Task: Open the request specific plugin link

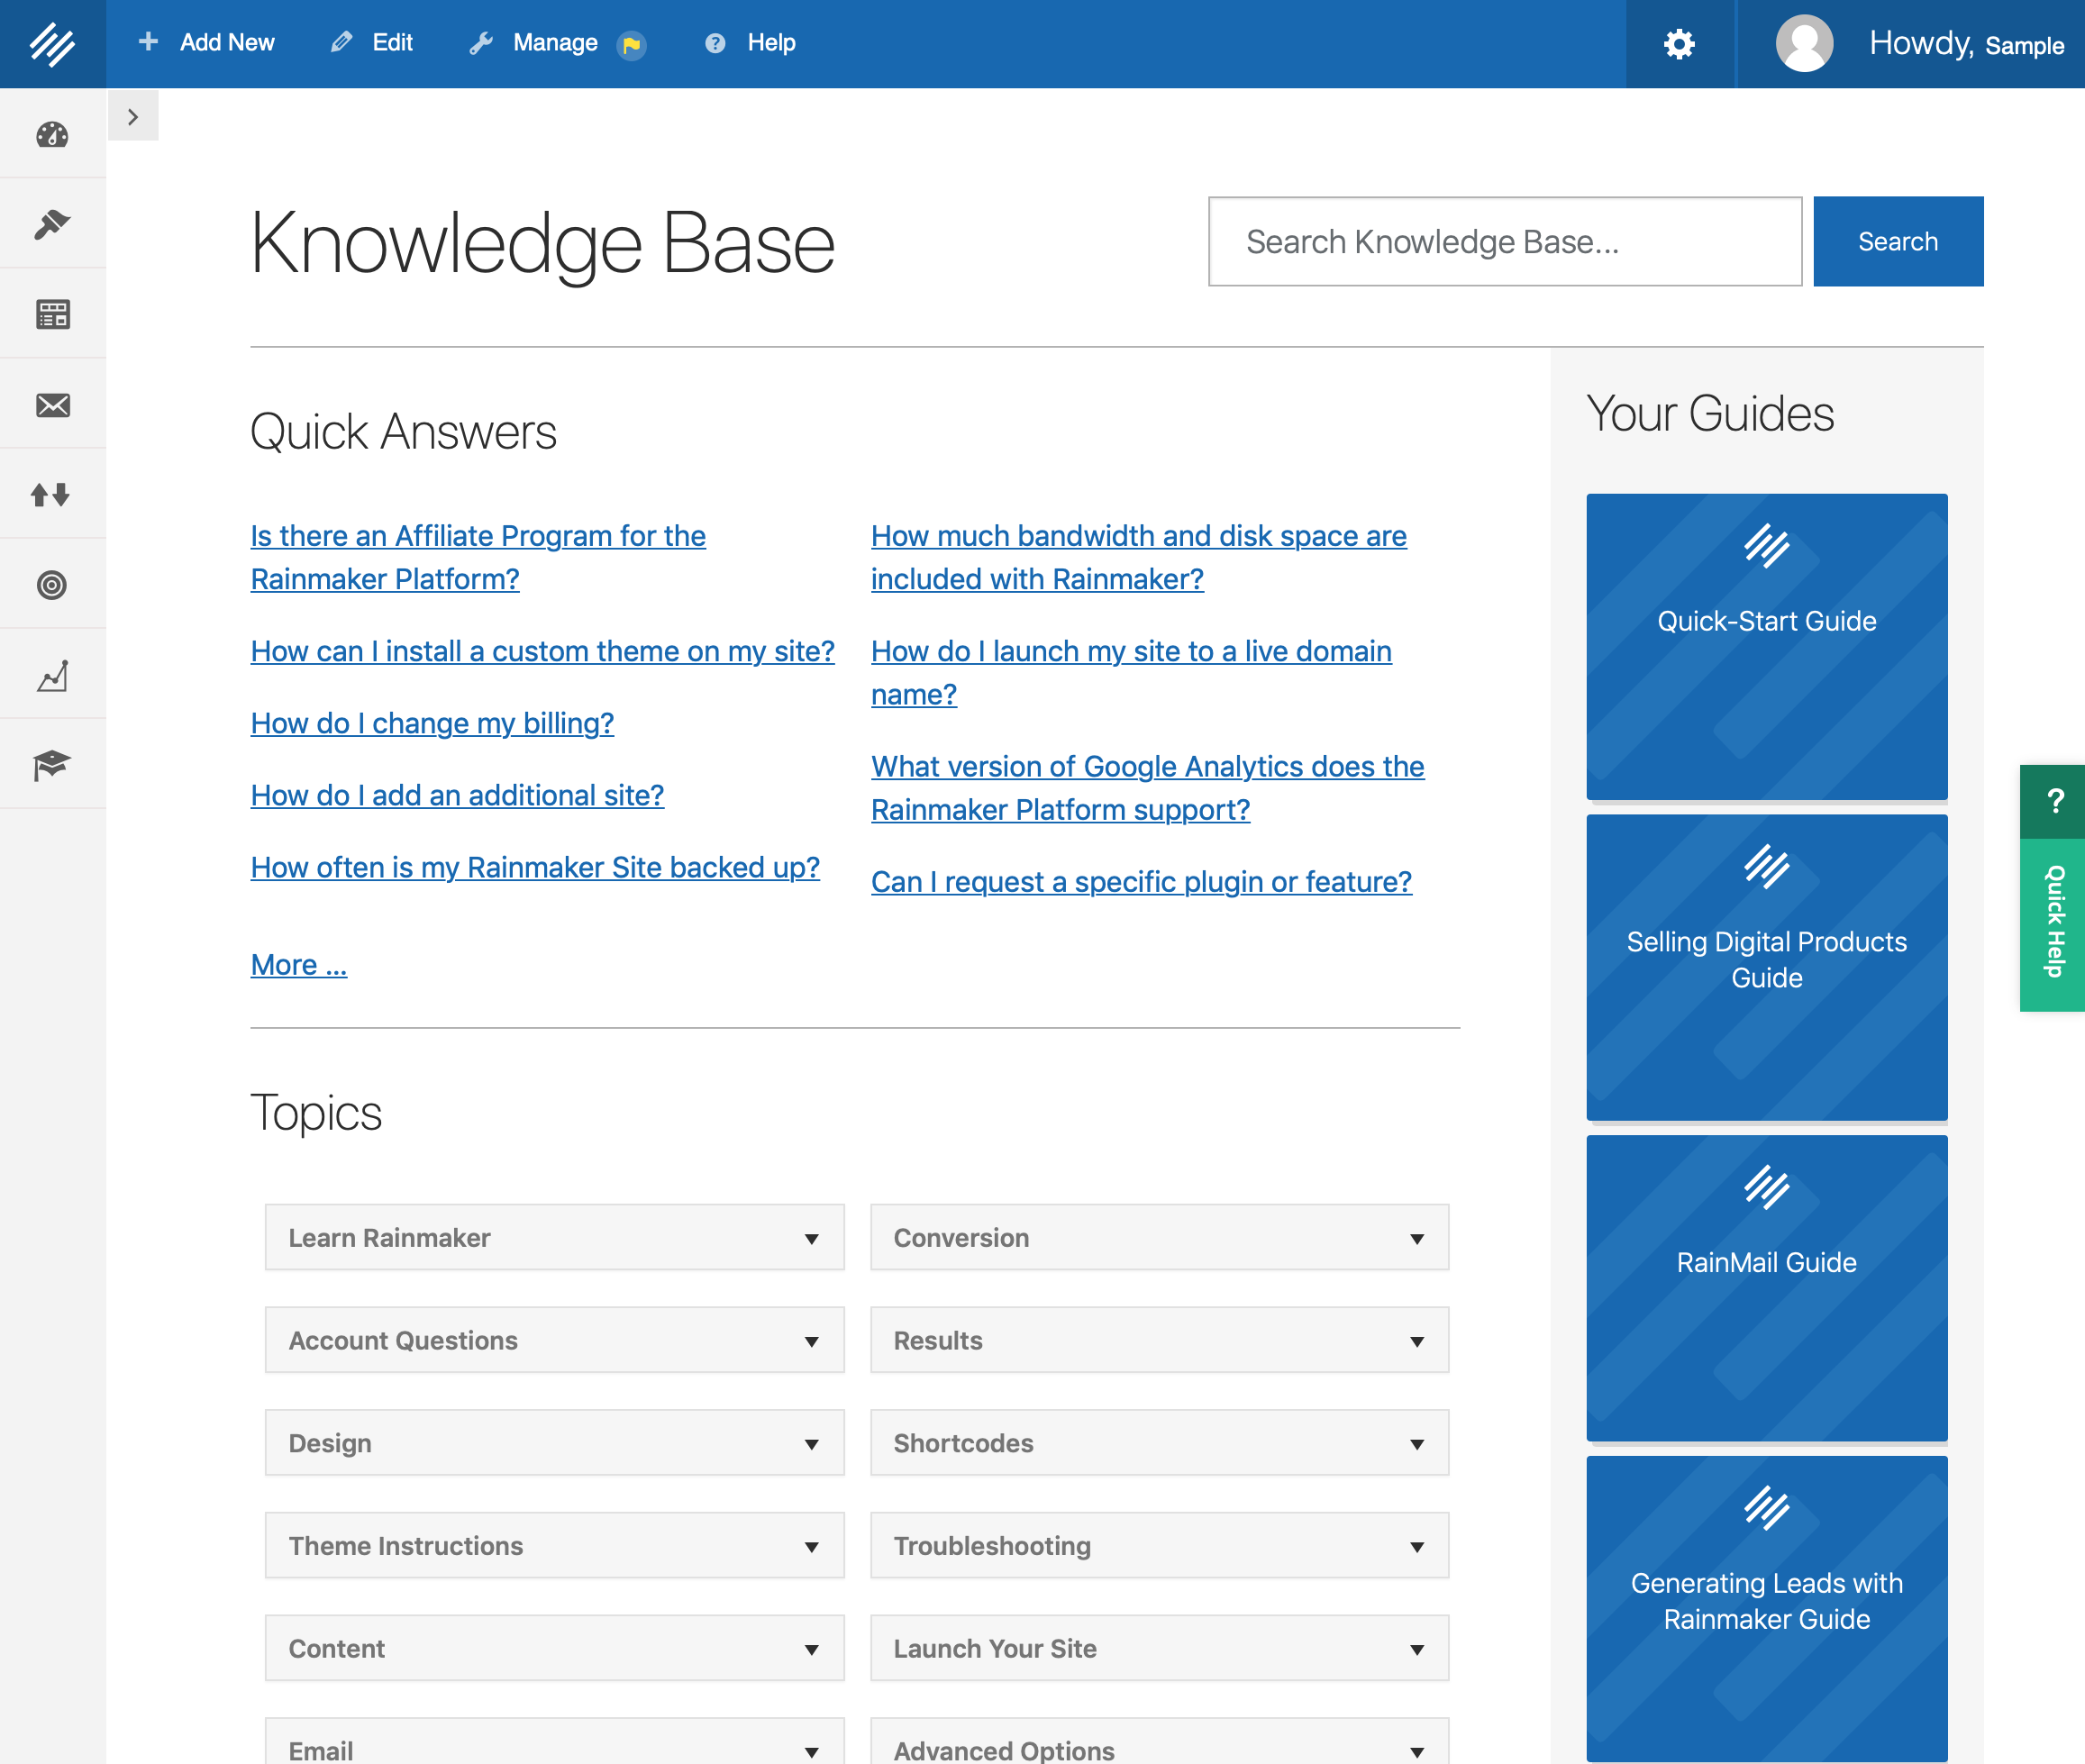Action: [x=1141, y=881]
